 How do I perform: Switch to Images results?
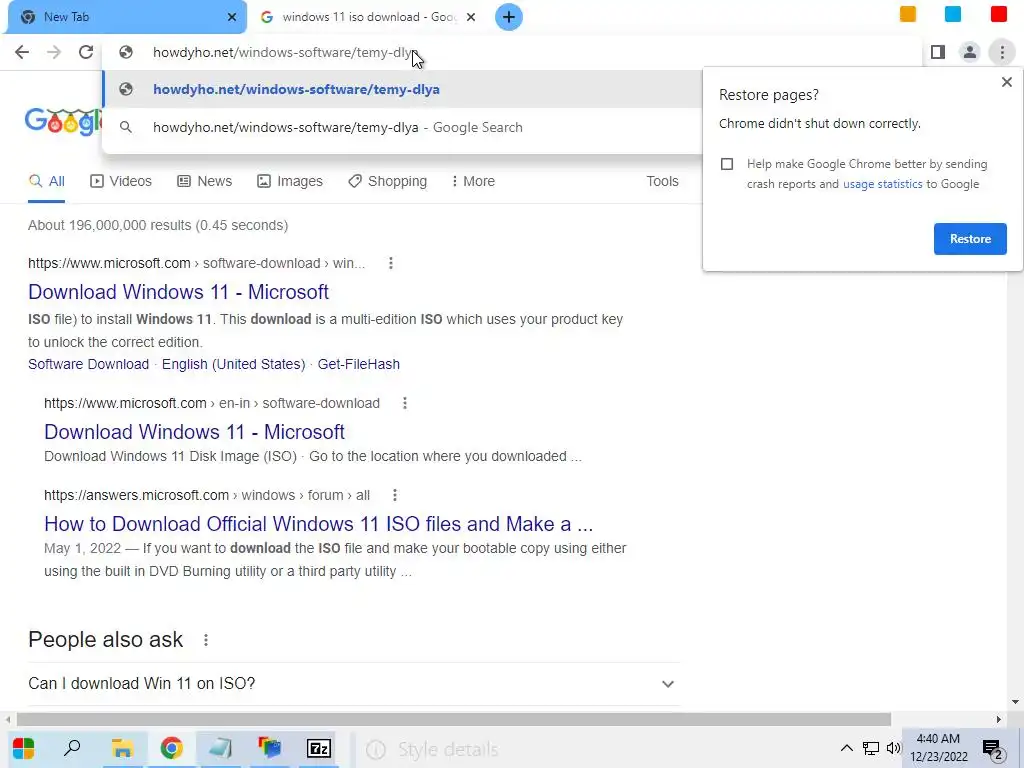pos(290,182)
